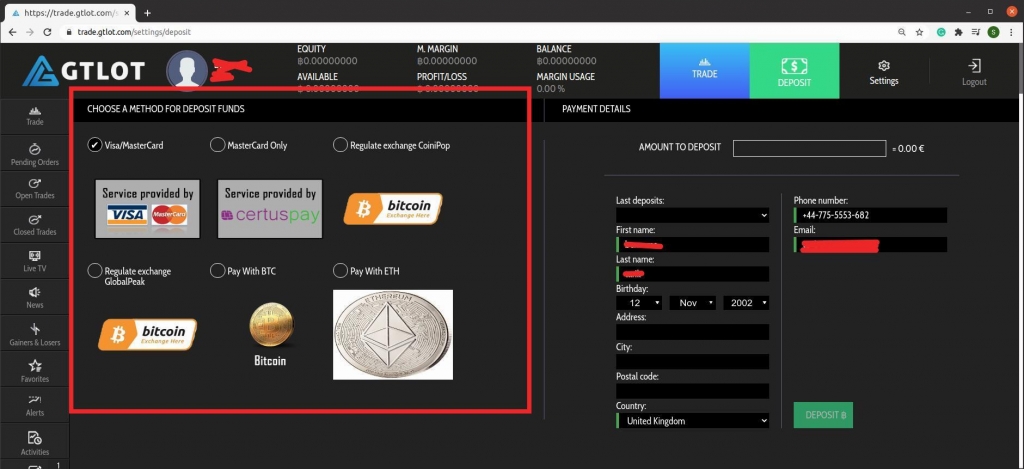Click the First name field

pos(692,244)
